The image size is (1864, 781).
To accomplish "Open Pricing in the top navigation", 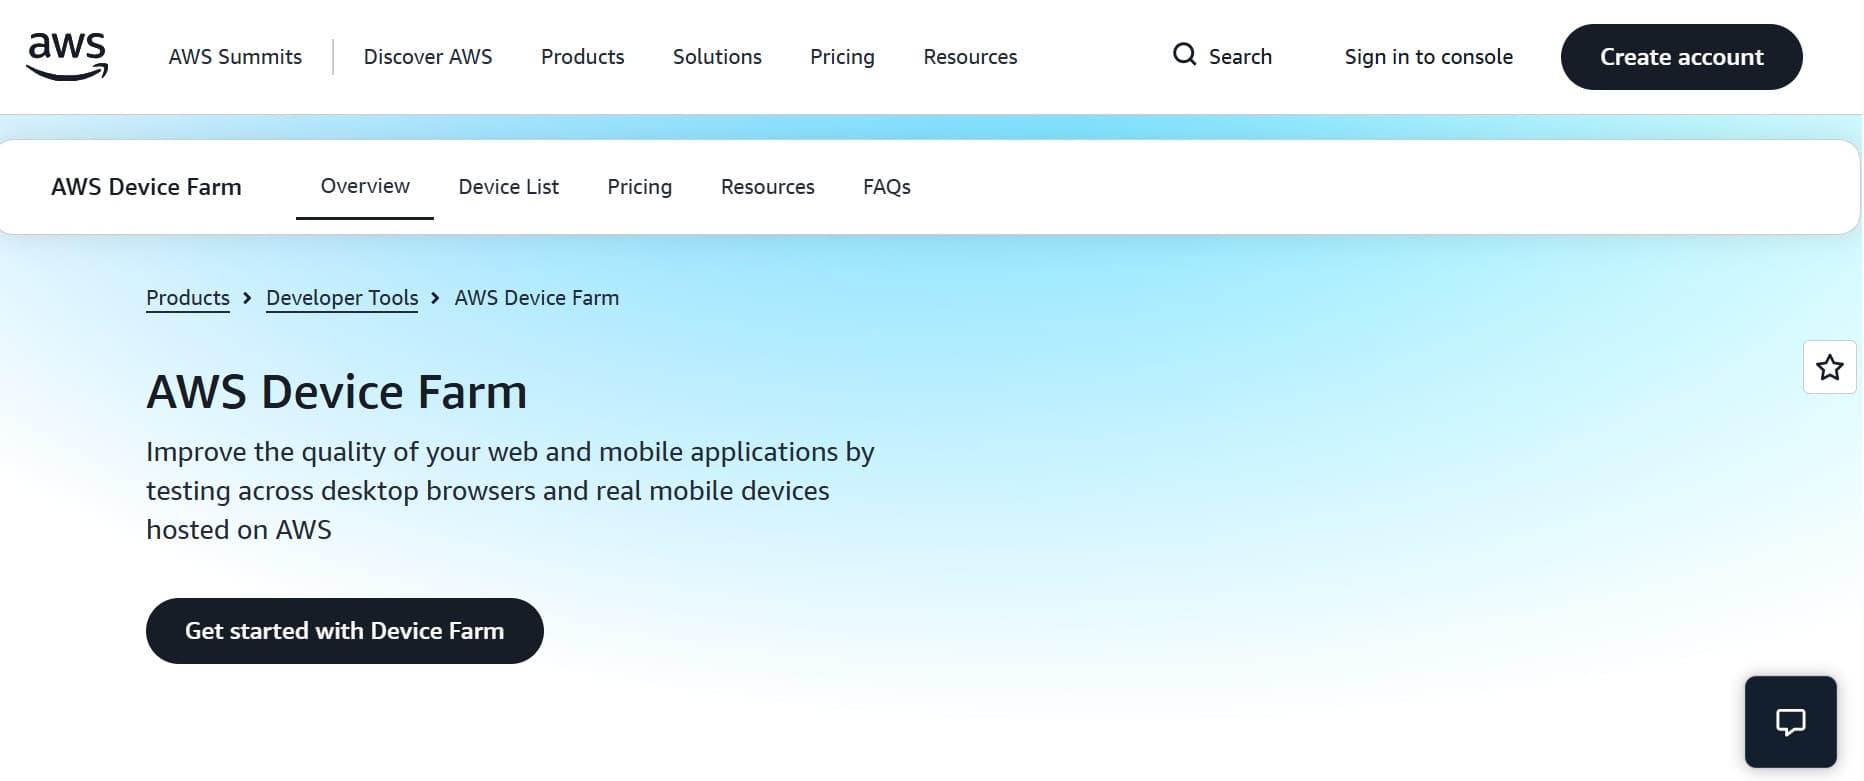I will point(842,57).
